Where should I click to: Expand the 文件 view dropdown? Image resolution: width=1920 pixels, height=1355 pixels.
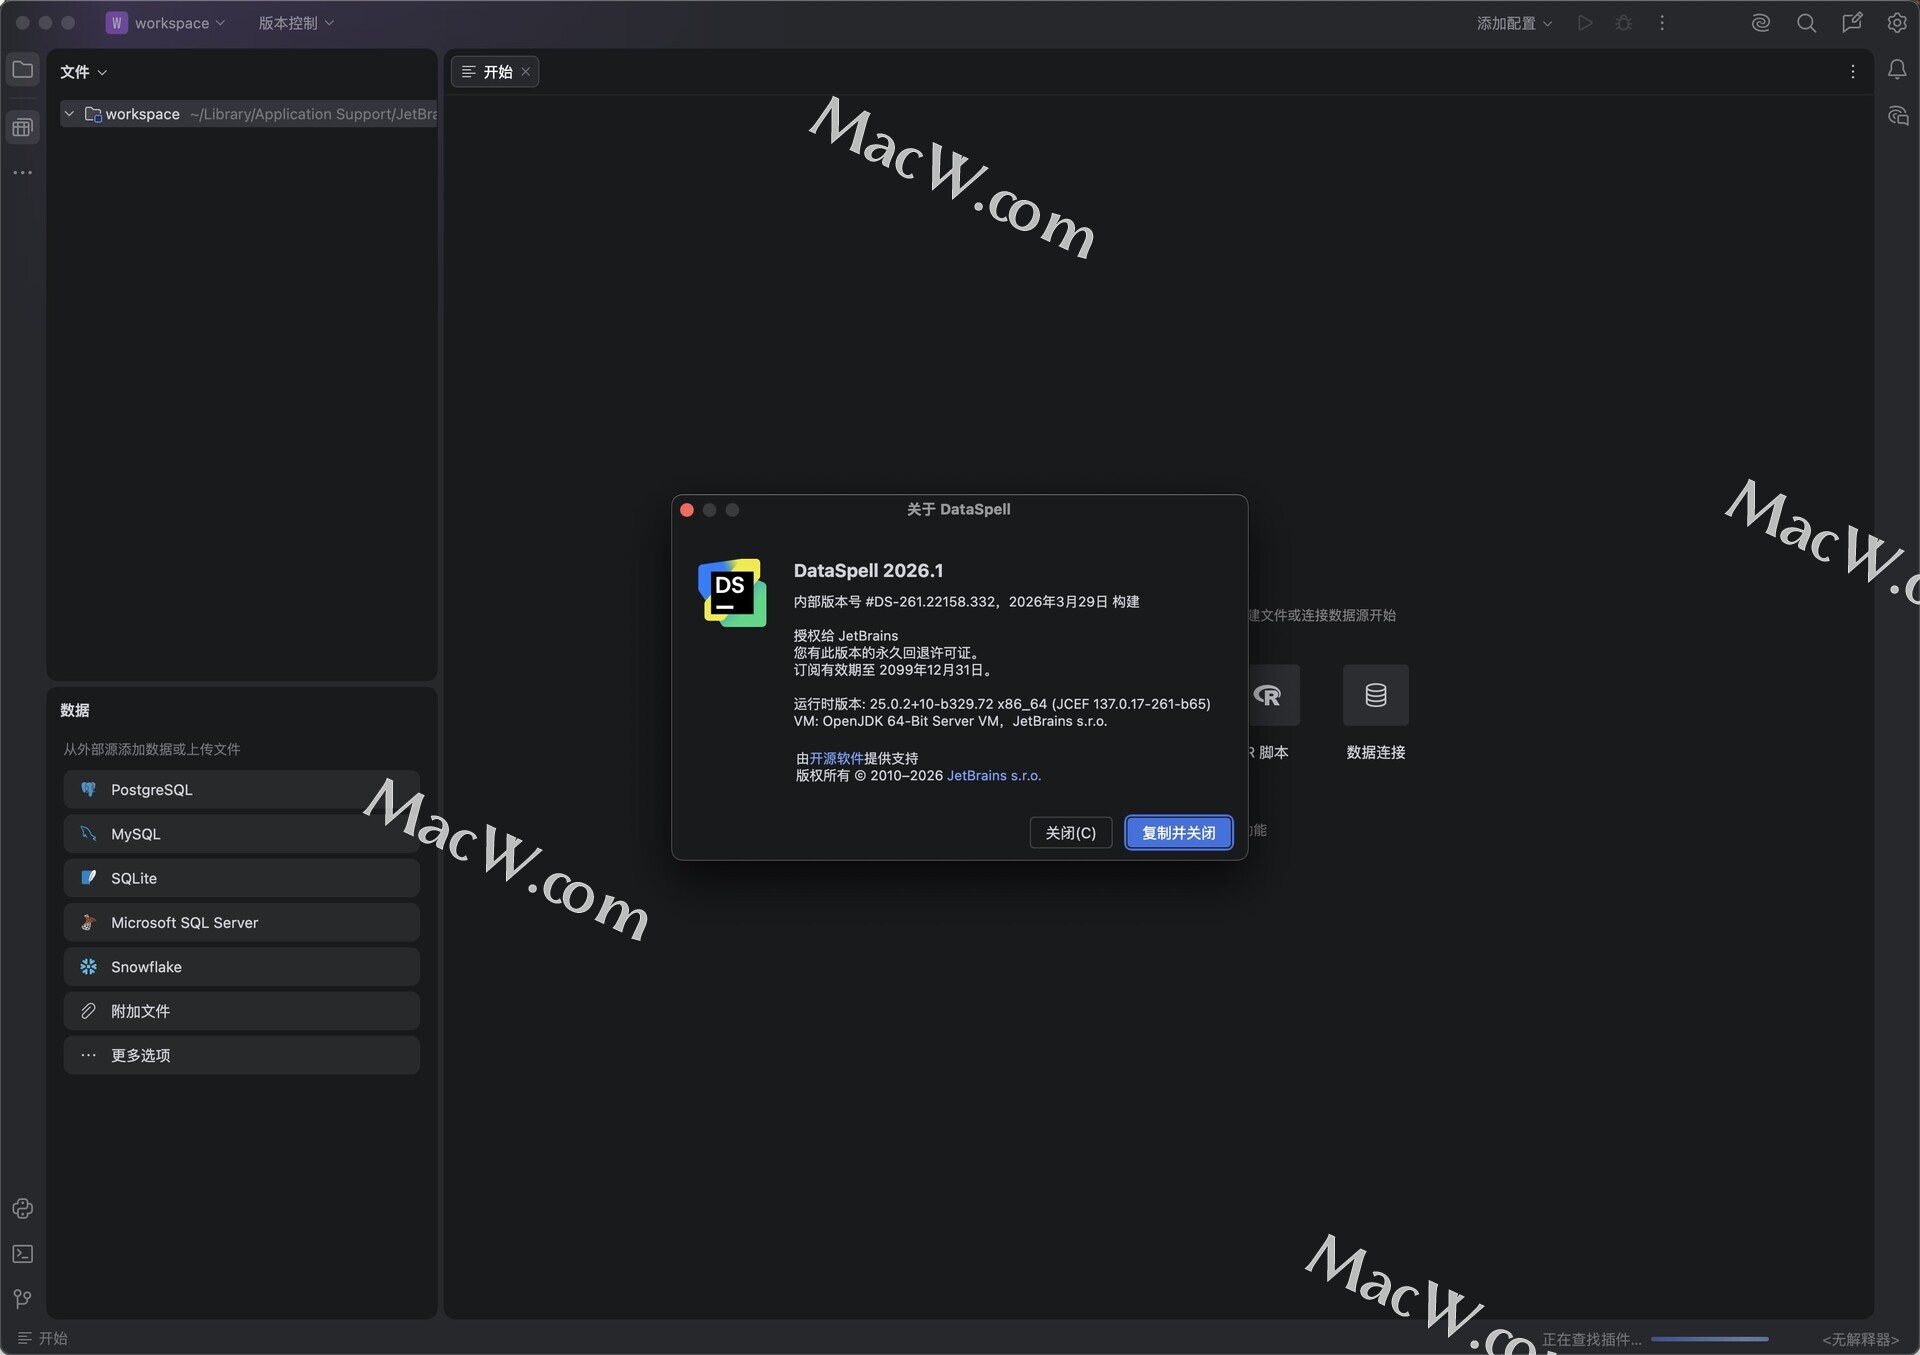83,72
